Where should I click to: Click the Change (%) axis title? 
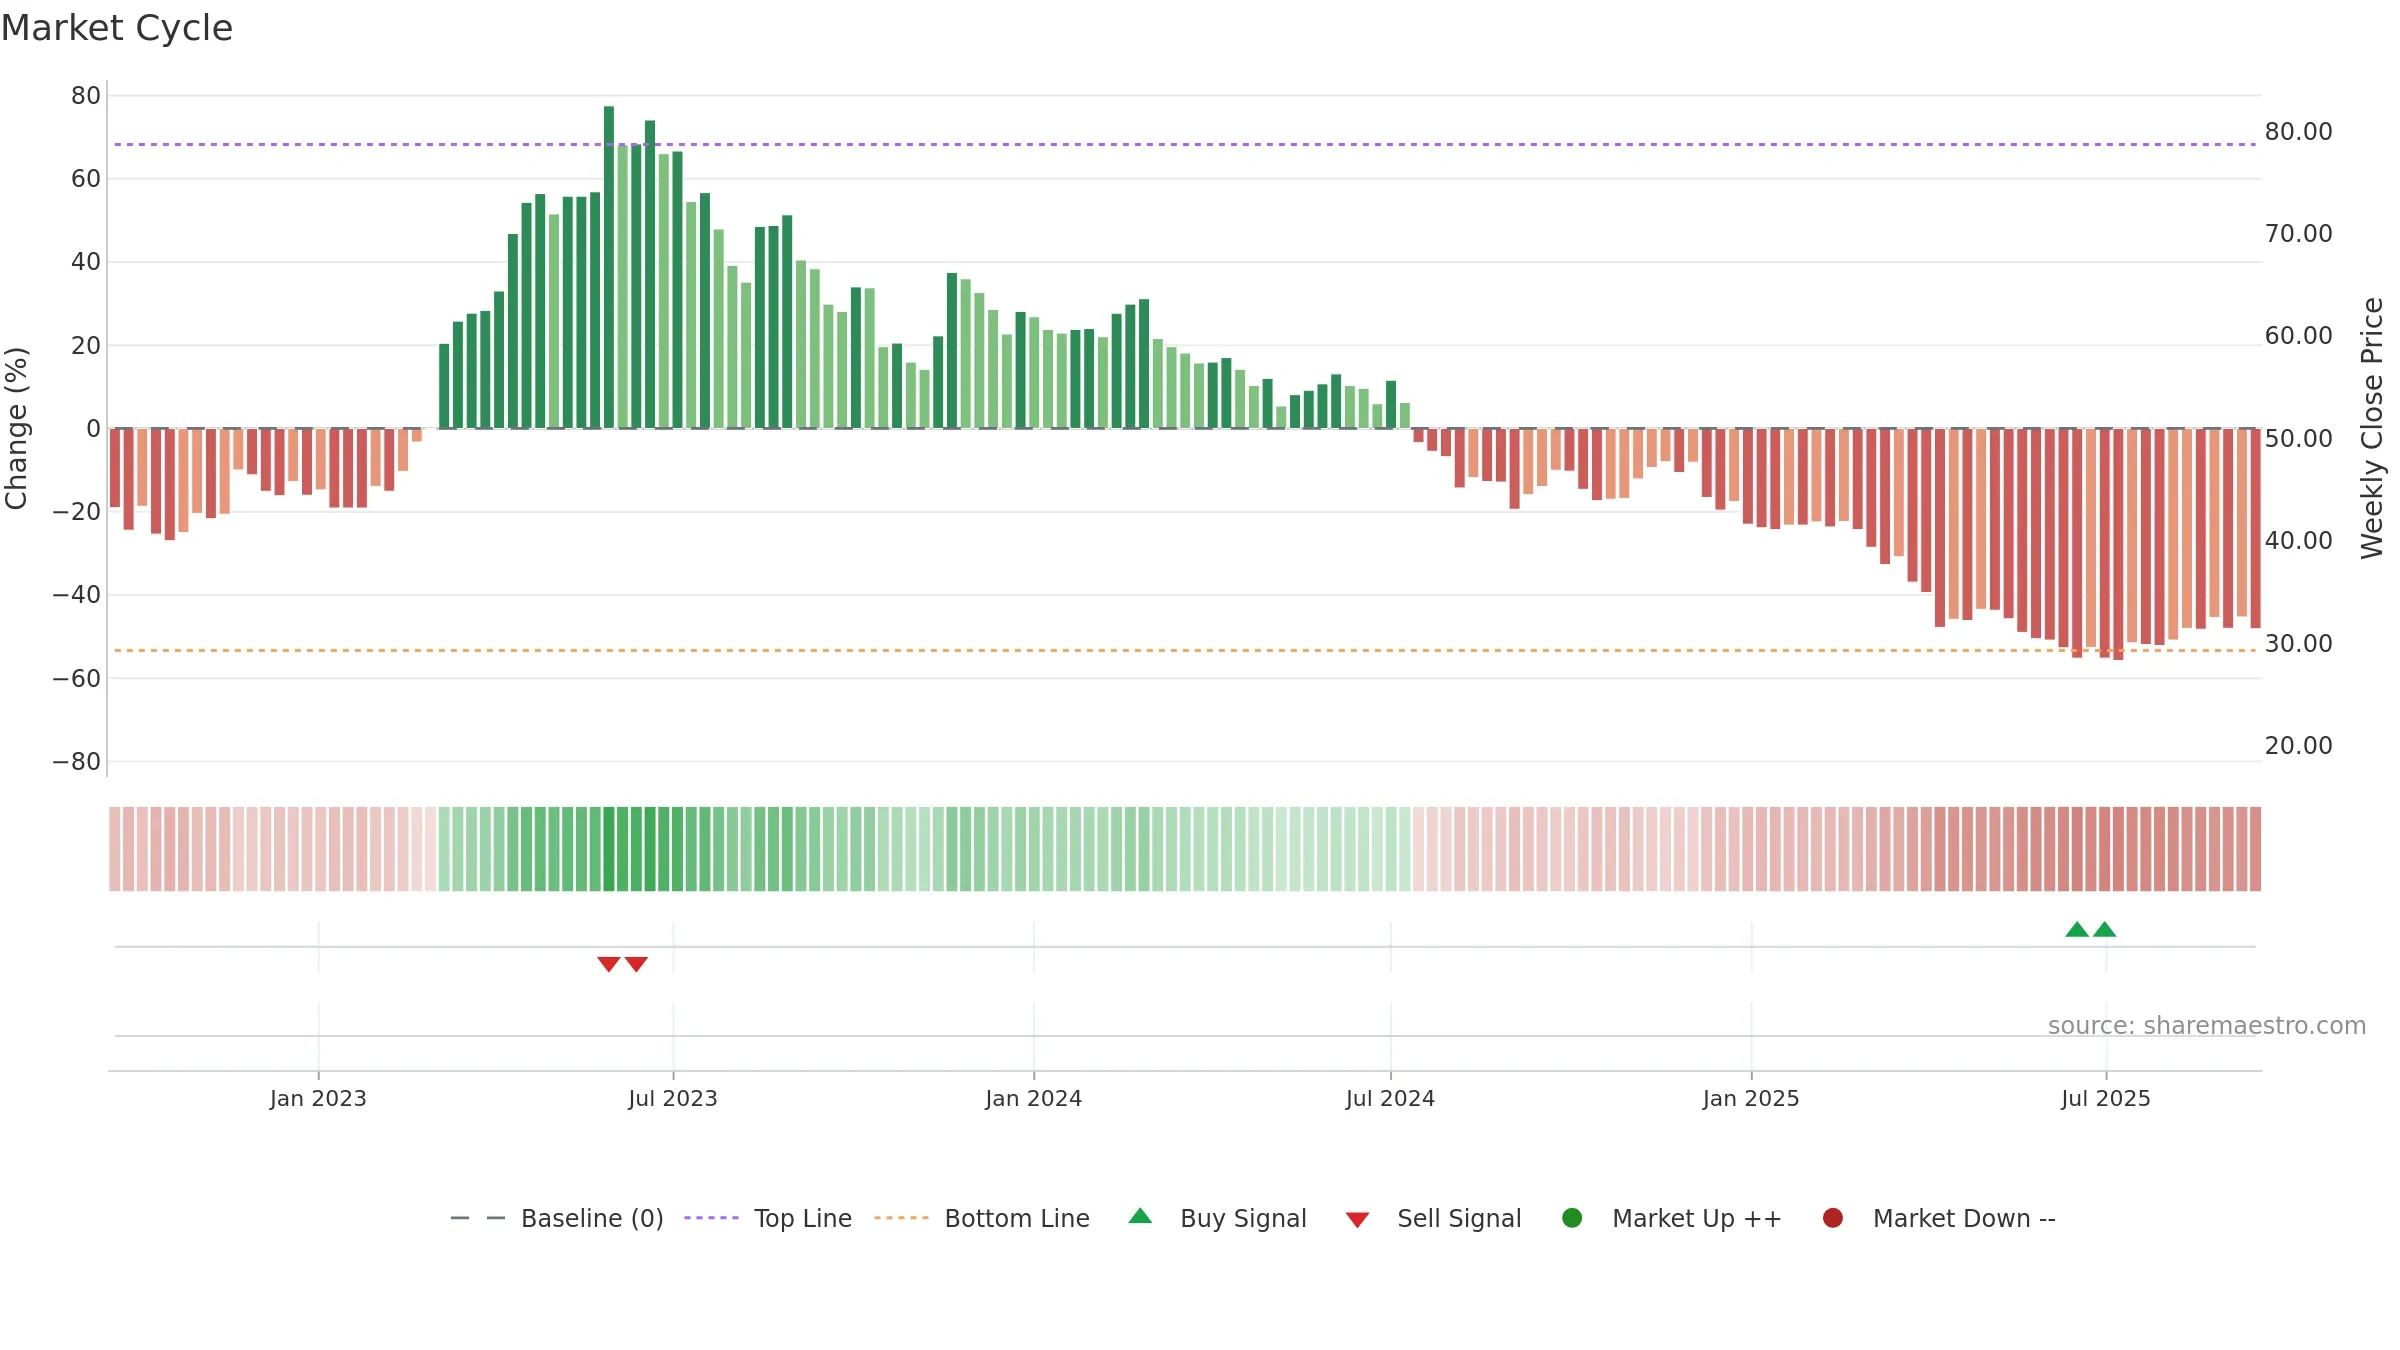(x=16, y=428)
